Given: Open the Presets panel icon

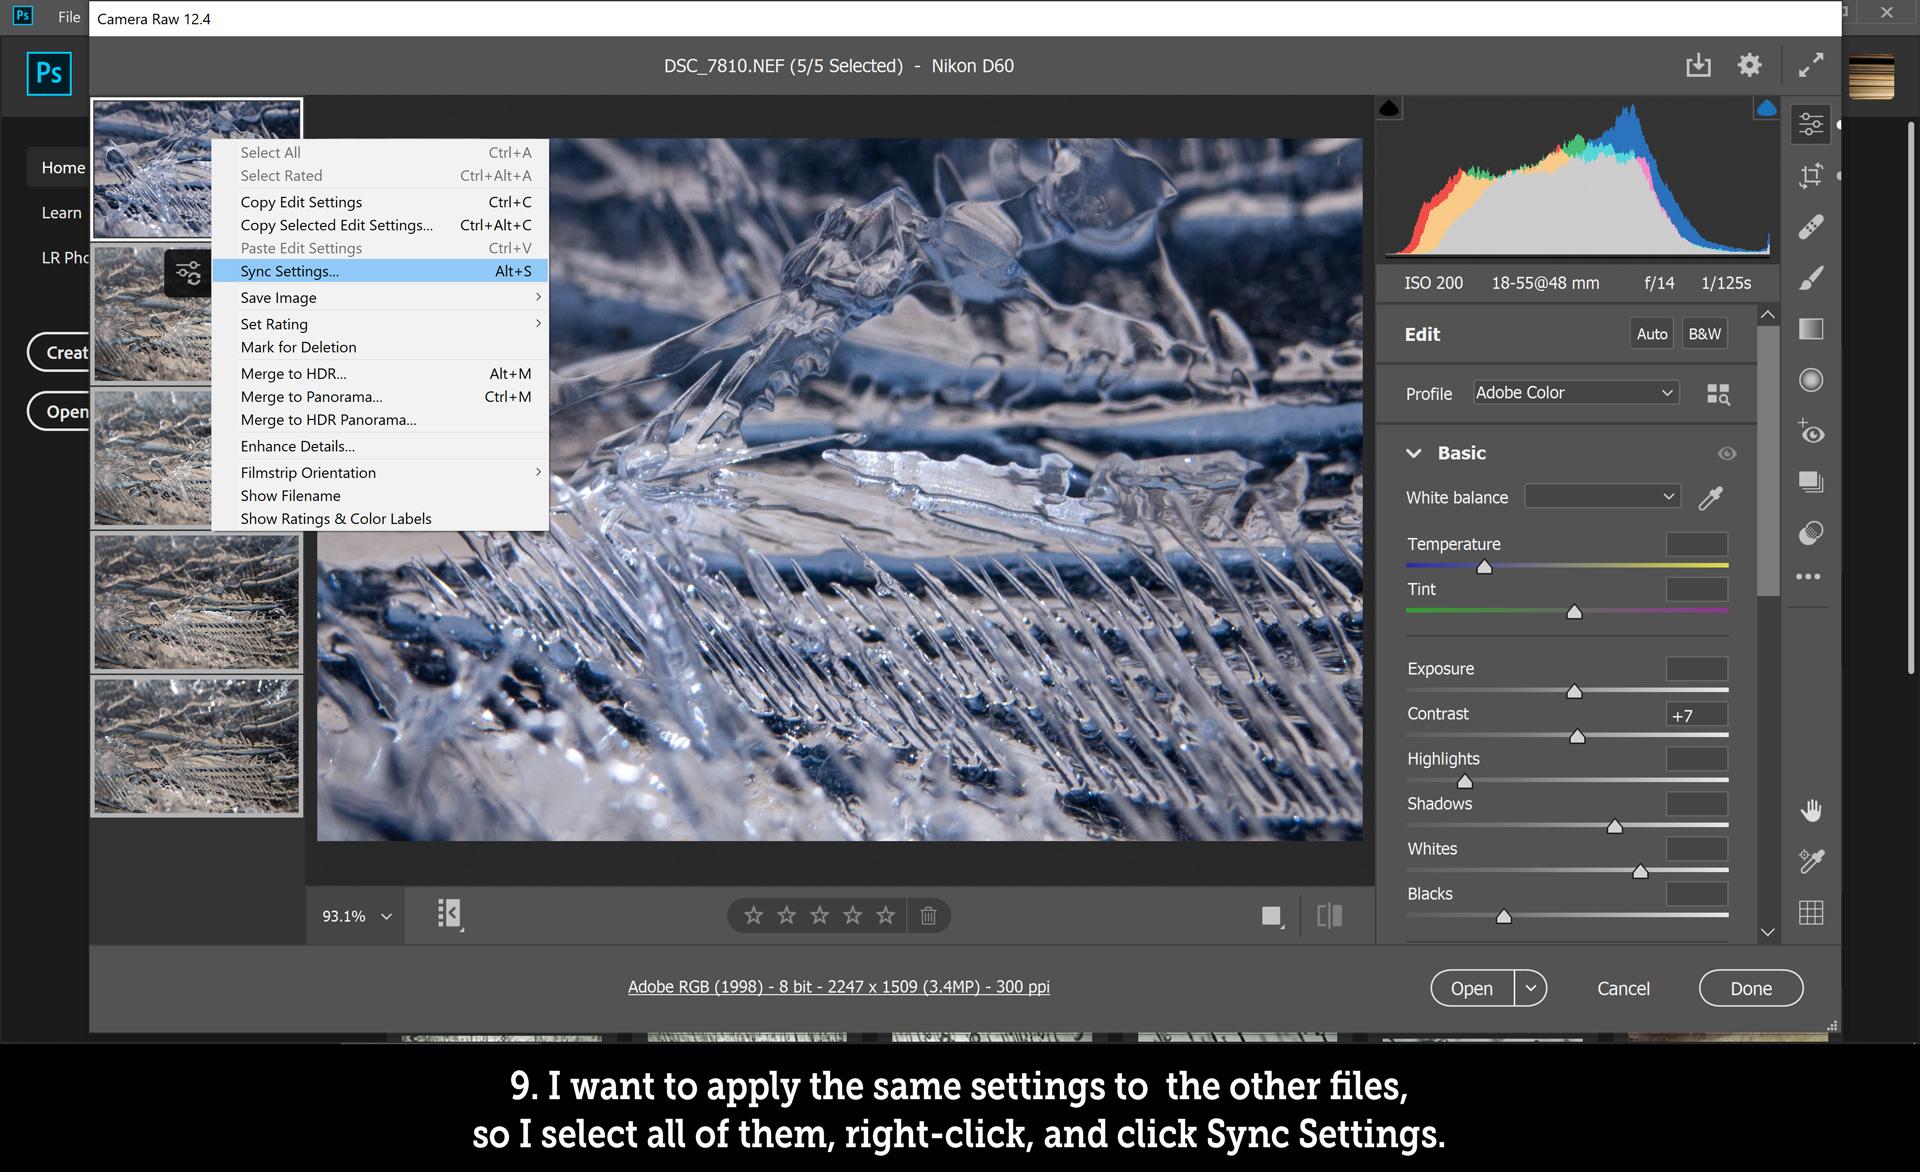Looking at the screenshot, I should pos(1810,481).
